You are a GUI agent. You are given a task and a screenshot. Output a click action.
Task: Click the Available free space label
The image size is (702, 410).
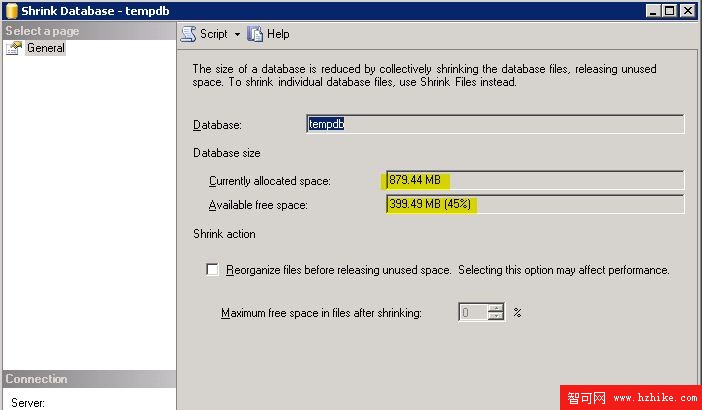click(258, 205)
